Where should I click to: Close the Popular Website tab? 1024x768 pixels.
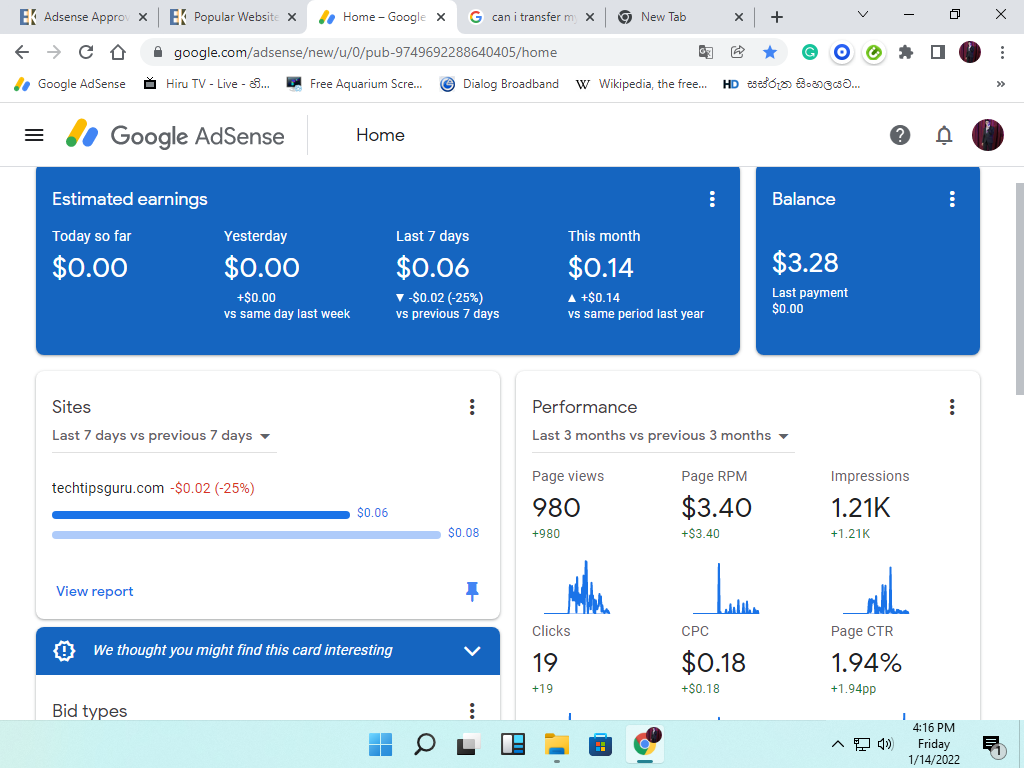pyautogui.click(x=292, y=17)
